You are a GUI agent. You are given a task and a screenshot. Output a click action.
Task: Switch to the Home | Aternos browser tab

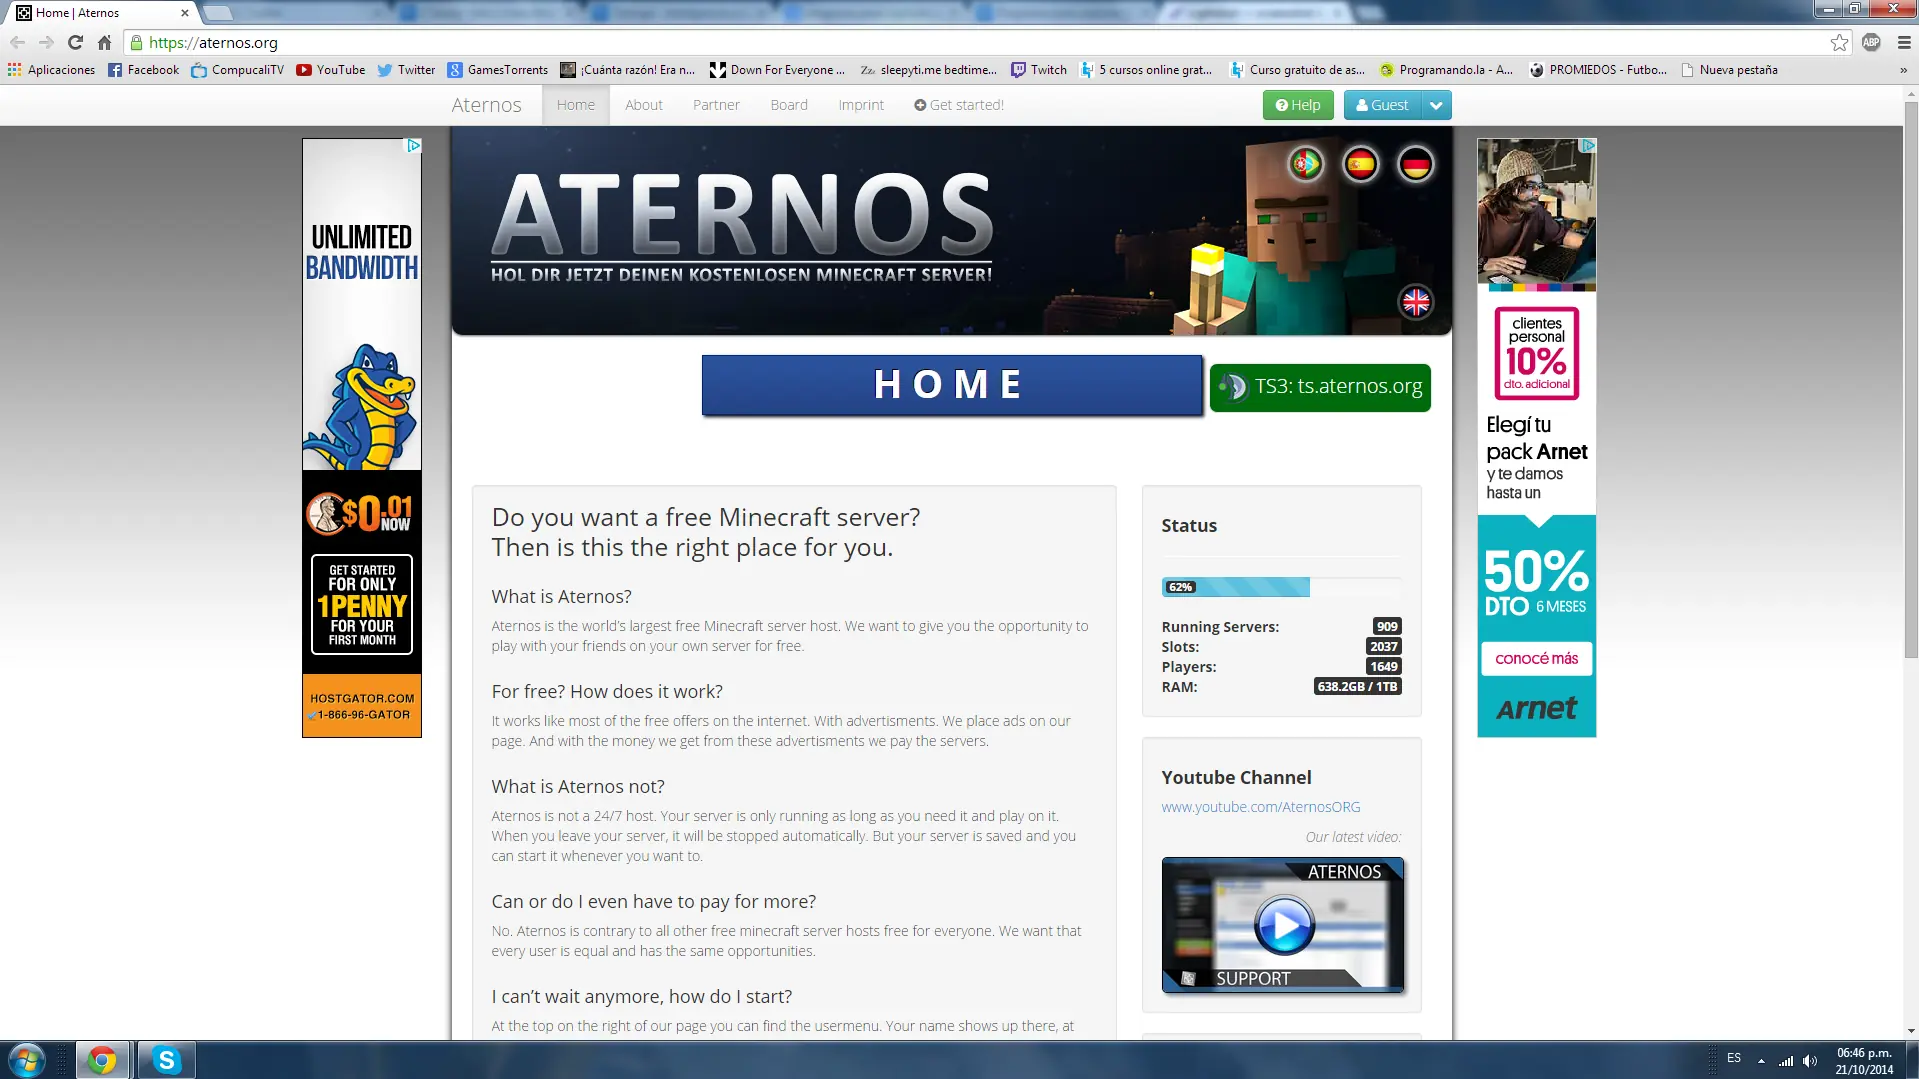100,13
